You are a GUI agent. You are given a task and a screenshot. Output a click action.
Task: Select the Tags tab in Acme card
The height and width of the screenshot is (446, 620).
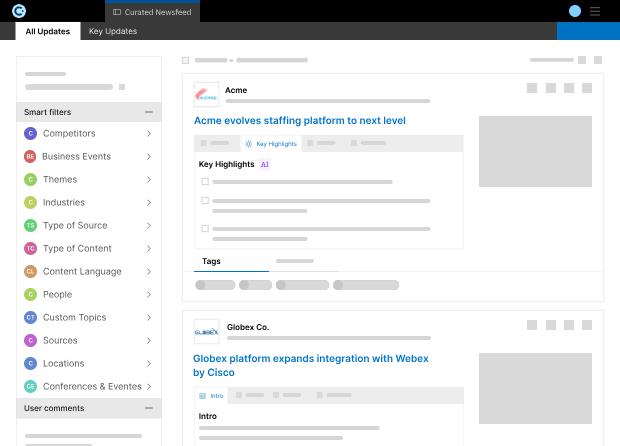(x=231, y=261)
